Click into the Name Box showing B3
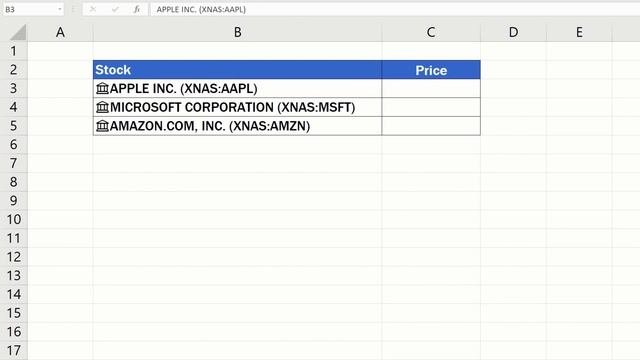Image resolution: width=640 pixels, height=360 pixels. (29, 9)
